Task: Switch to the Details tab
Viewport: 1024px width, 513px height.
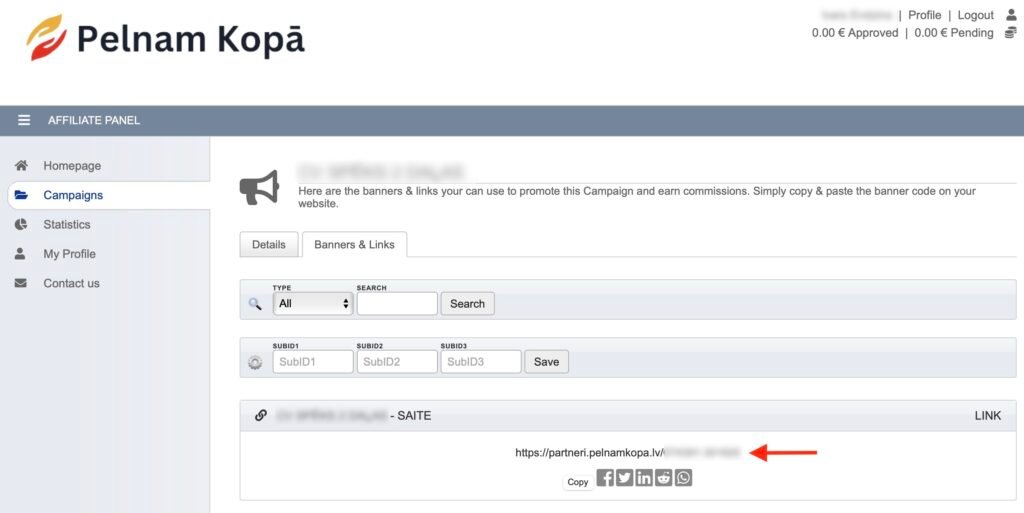Action: pos(268,245)
